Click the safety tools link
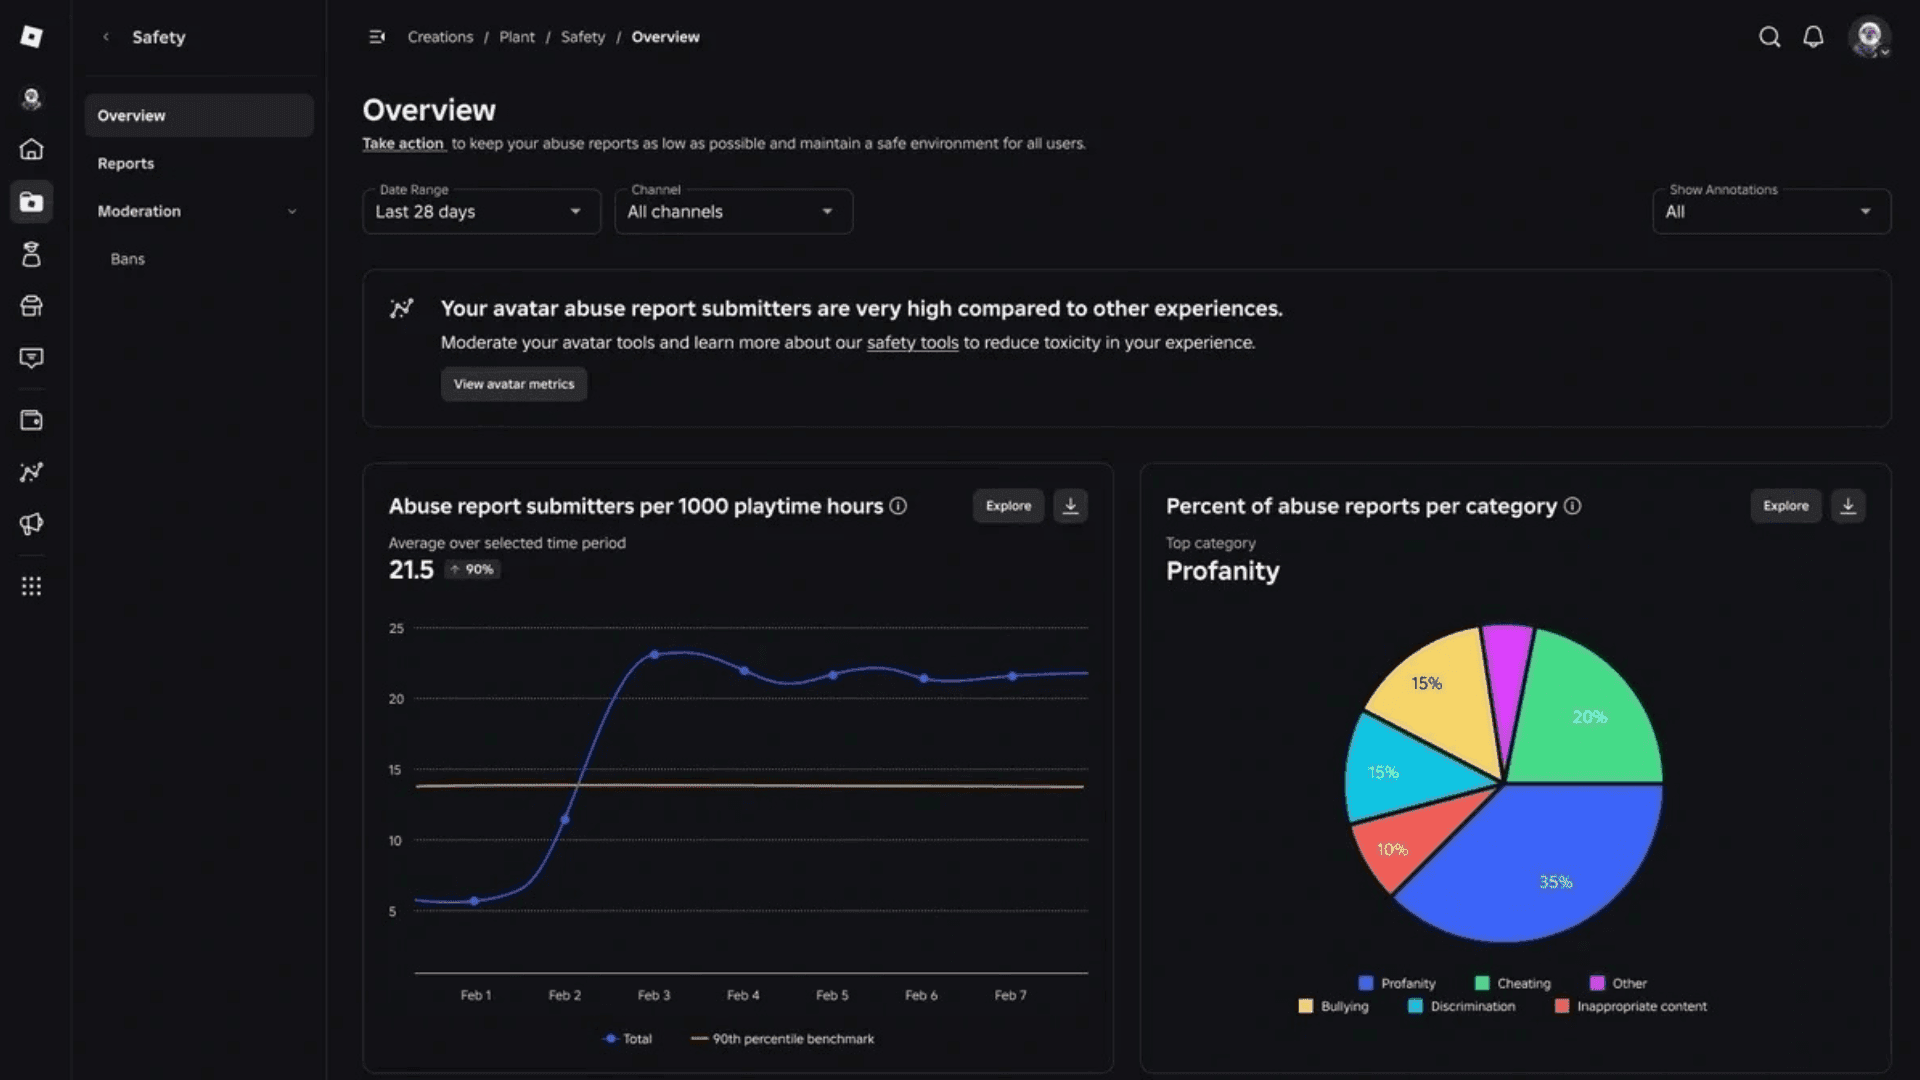The width and height of the screenshot is (1920, 1080). [x=912, y=343]
